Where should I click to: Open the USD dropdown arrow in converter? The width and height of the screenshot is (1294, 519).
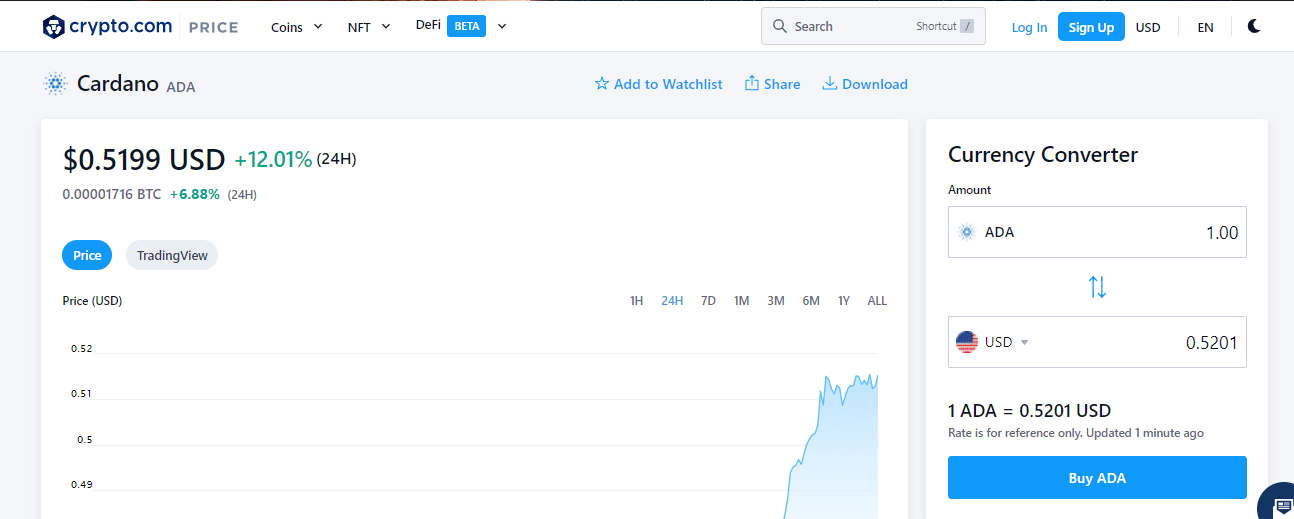1024,342
